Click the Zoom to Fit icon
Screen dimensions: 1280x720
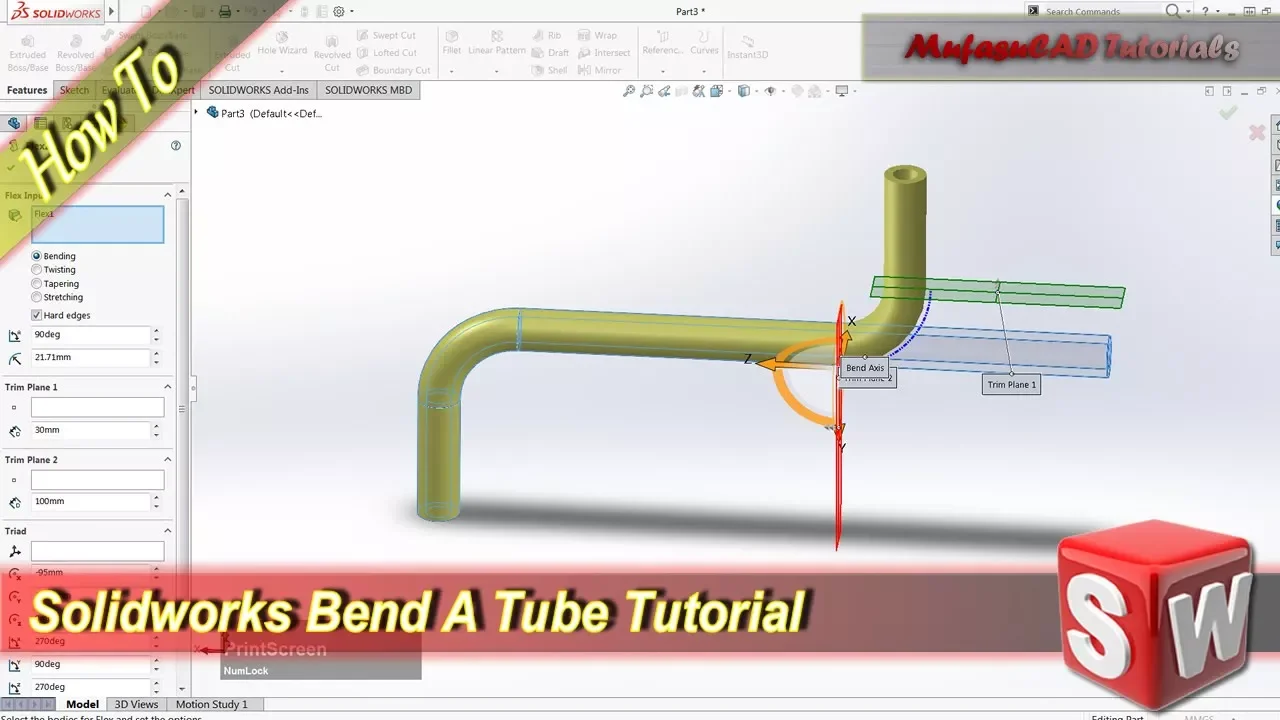pos(629,91)
